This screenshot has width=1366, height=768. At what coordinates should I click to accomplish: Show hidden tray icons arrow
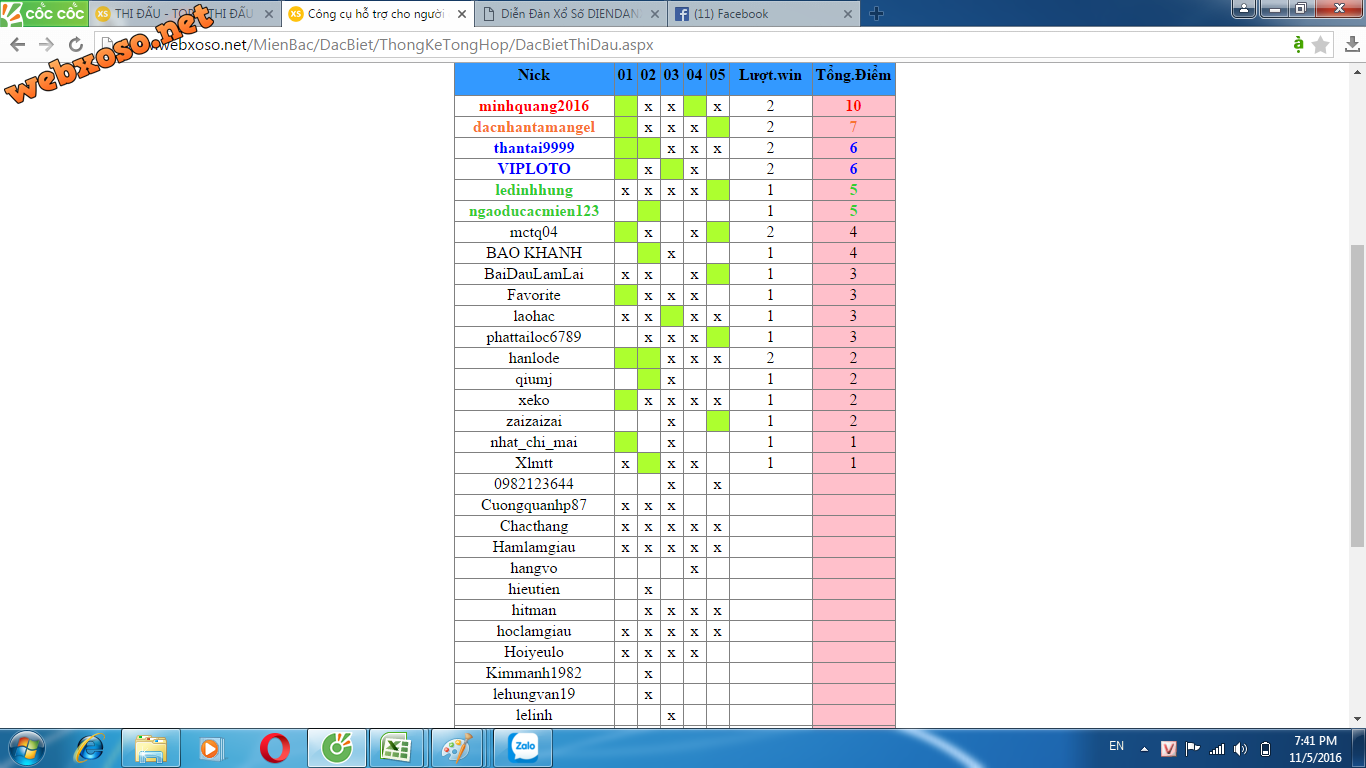[1144, 749]
